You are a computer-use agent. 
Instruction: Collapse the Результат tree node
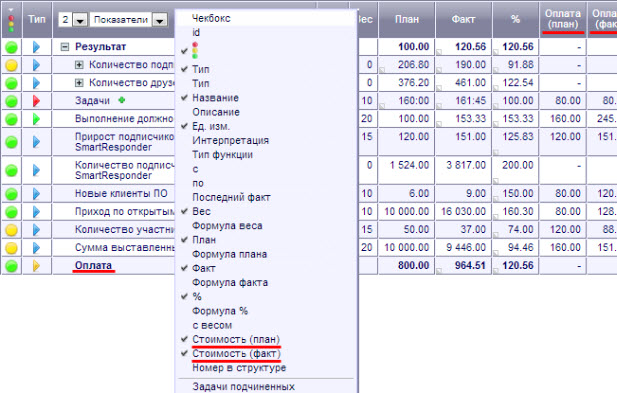pyautogui.click(x=65, y=47)
